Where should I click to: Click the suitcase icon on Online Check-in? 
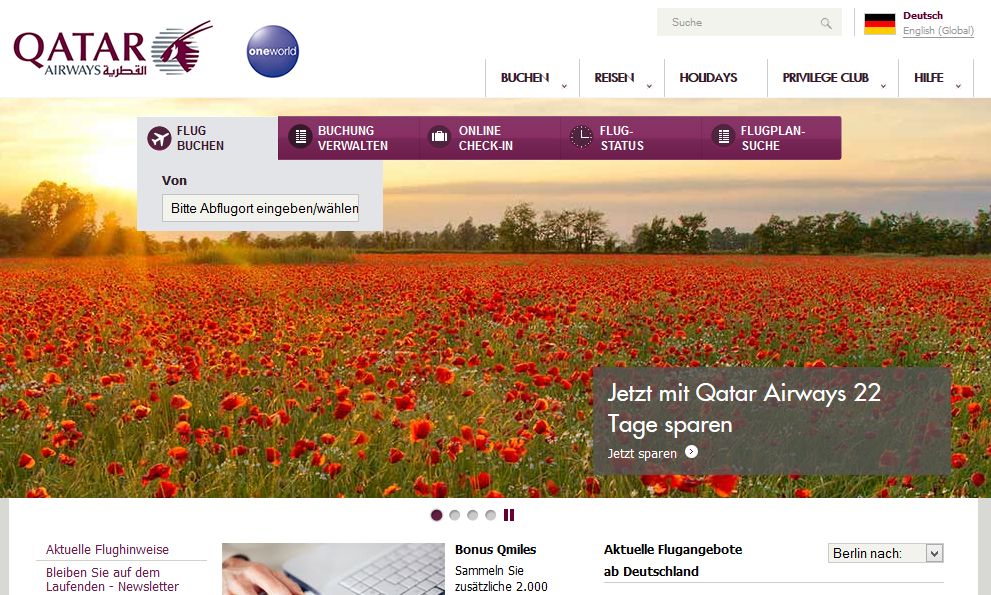439,136
